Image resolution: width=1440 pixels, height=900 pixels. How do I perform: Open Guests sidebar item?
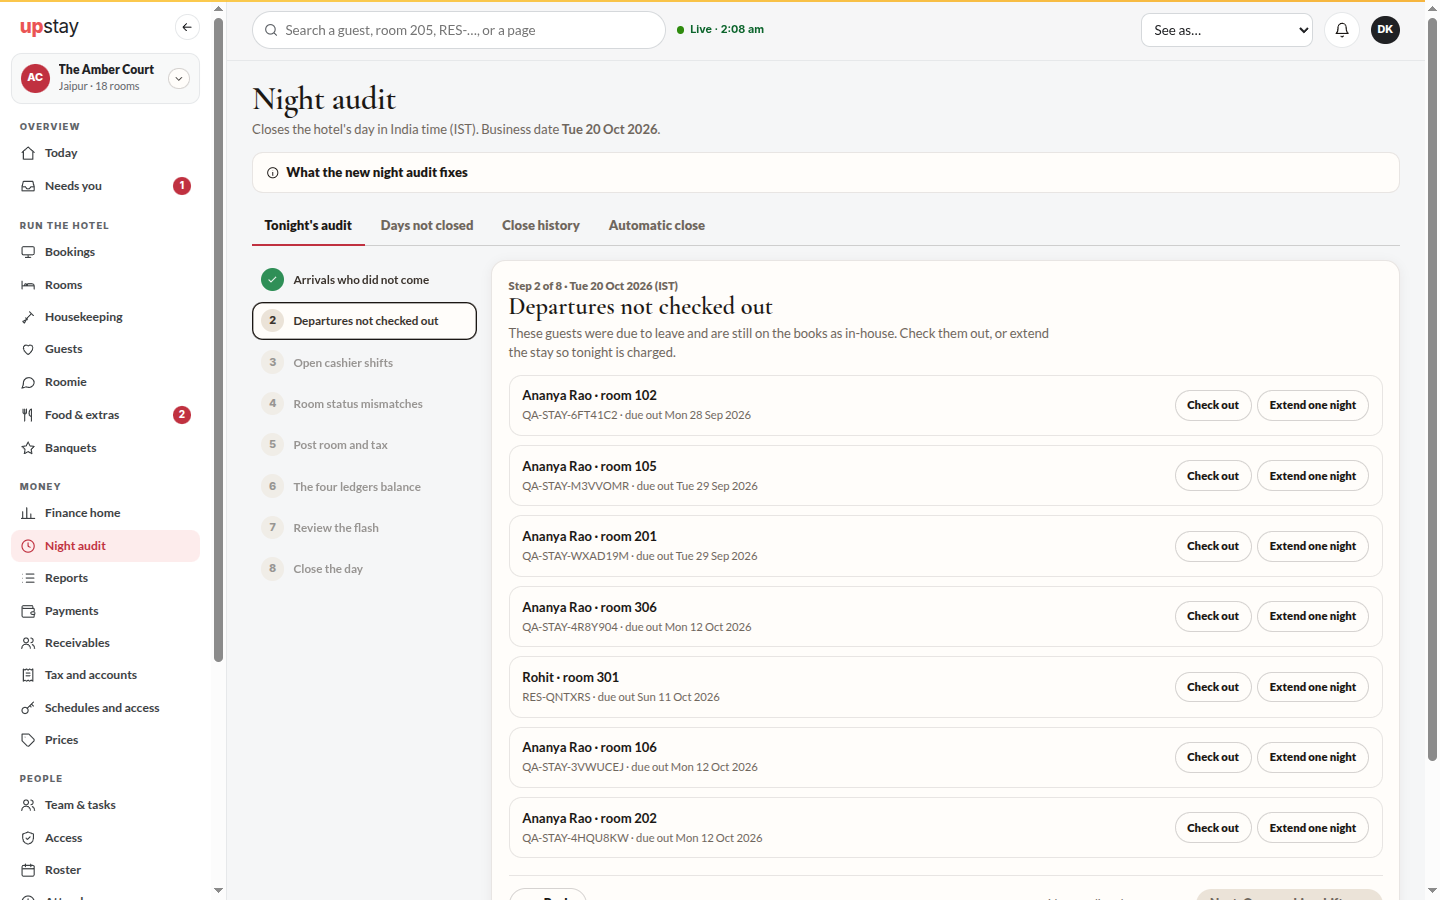[x=105, y=349]
